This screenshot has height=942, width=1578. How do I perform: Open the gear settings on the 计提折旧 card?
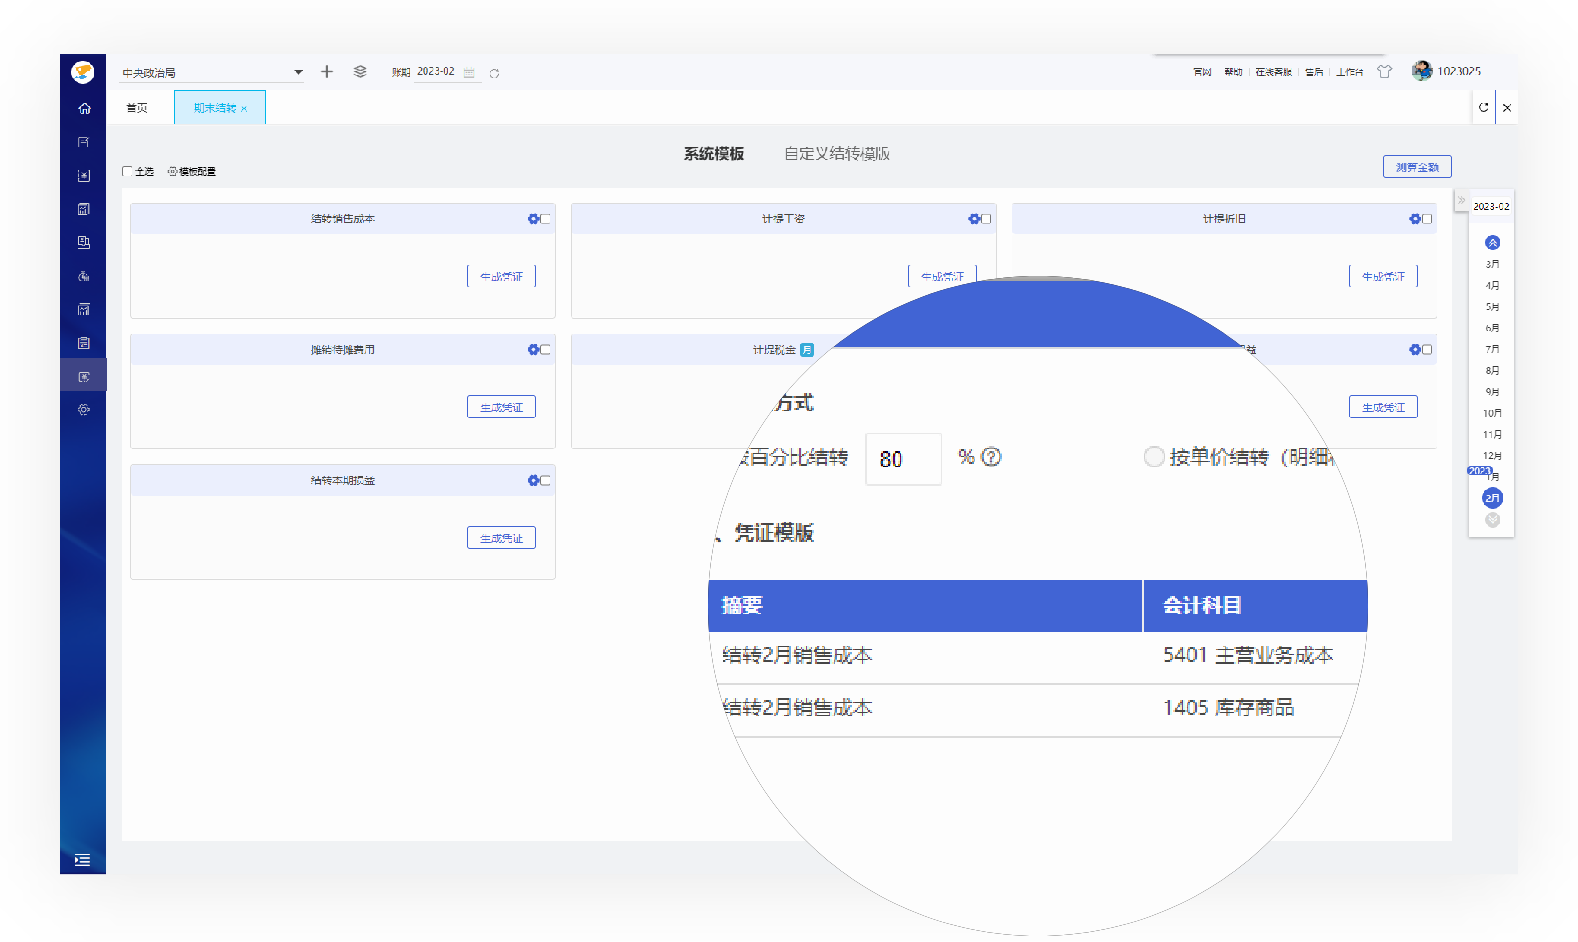1415,219
